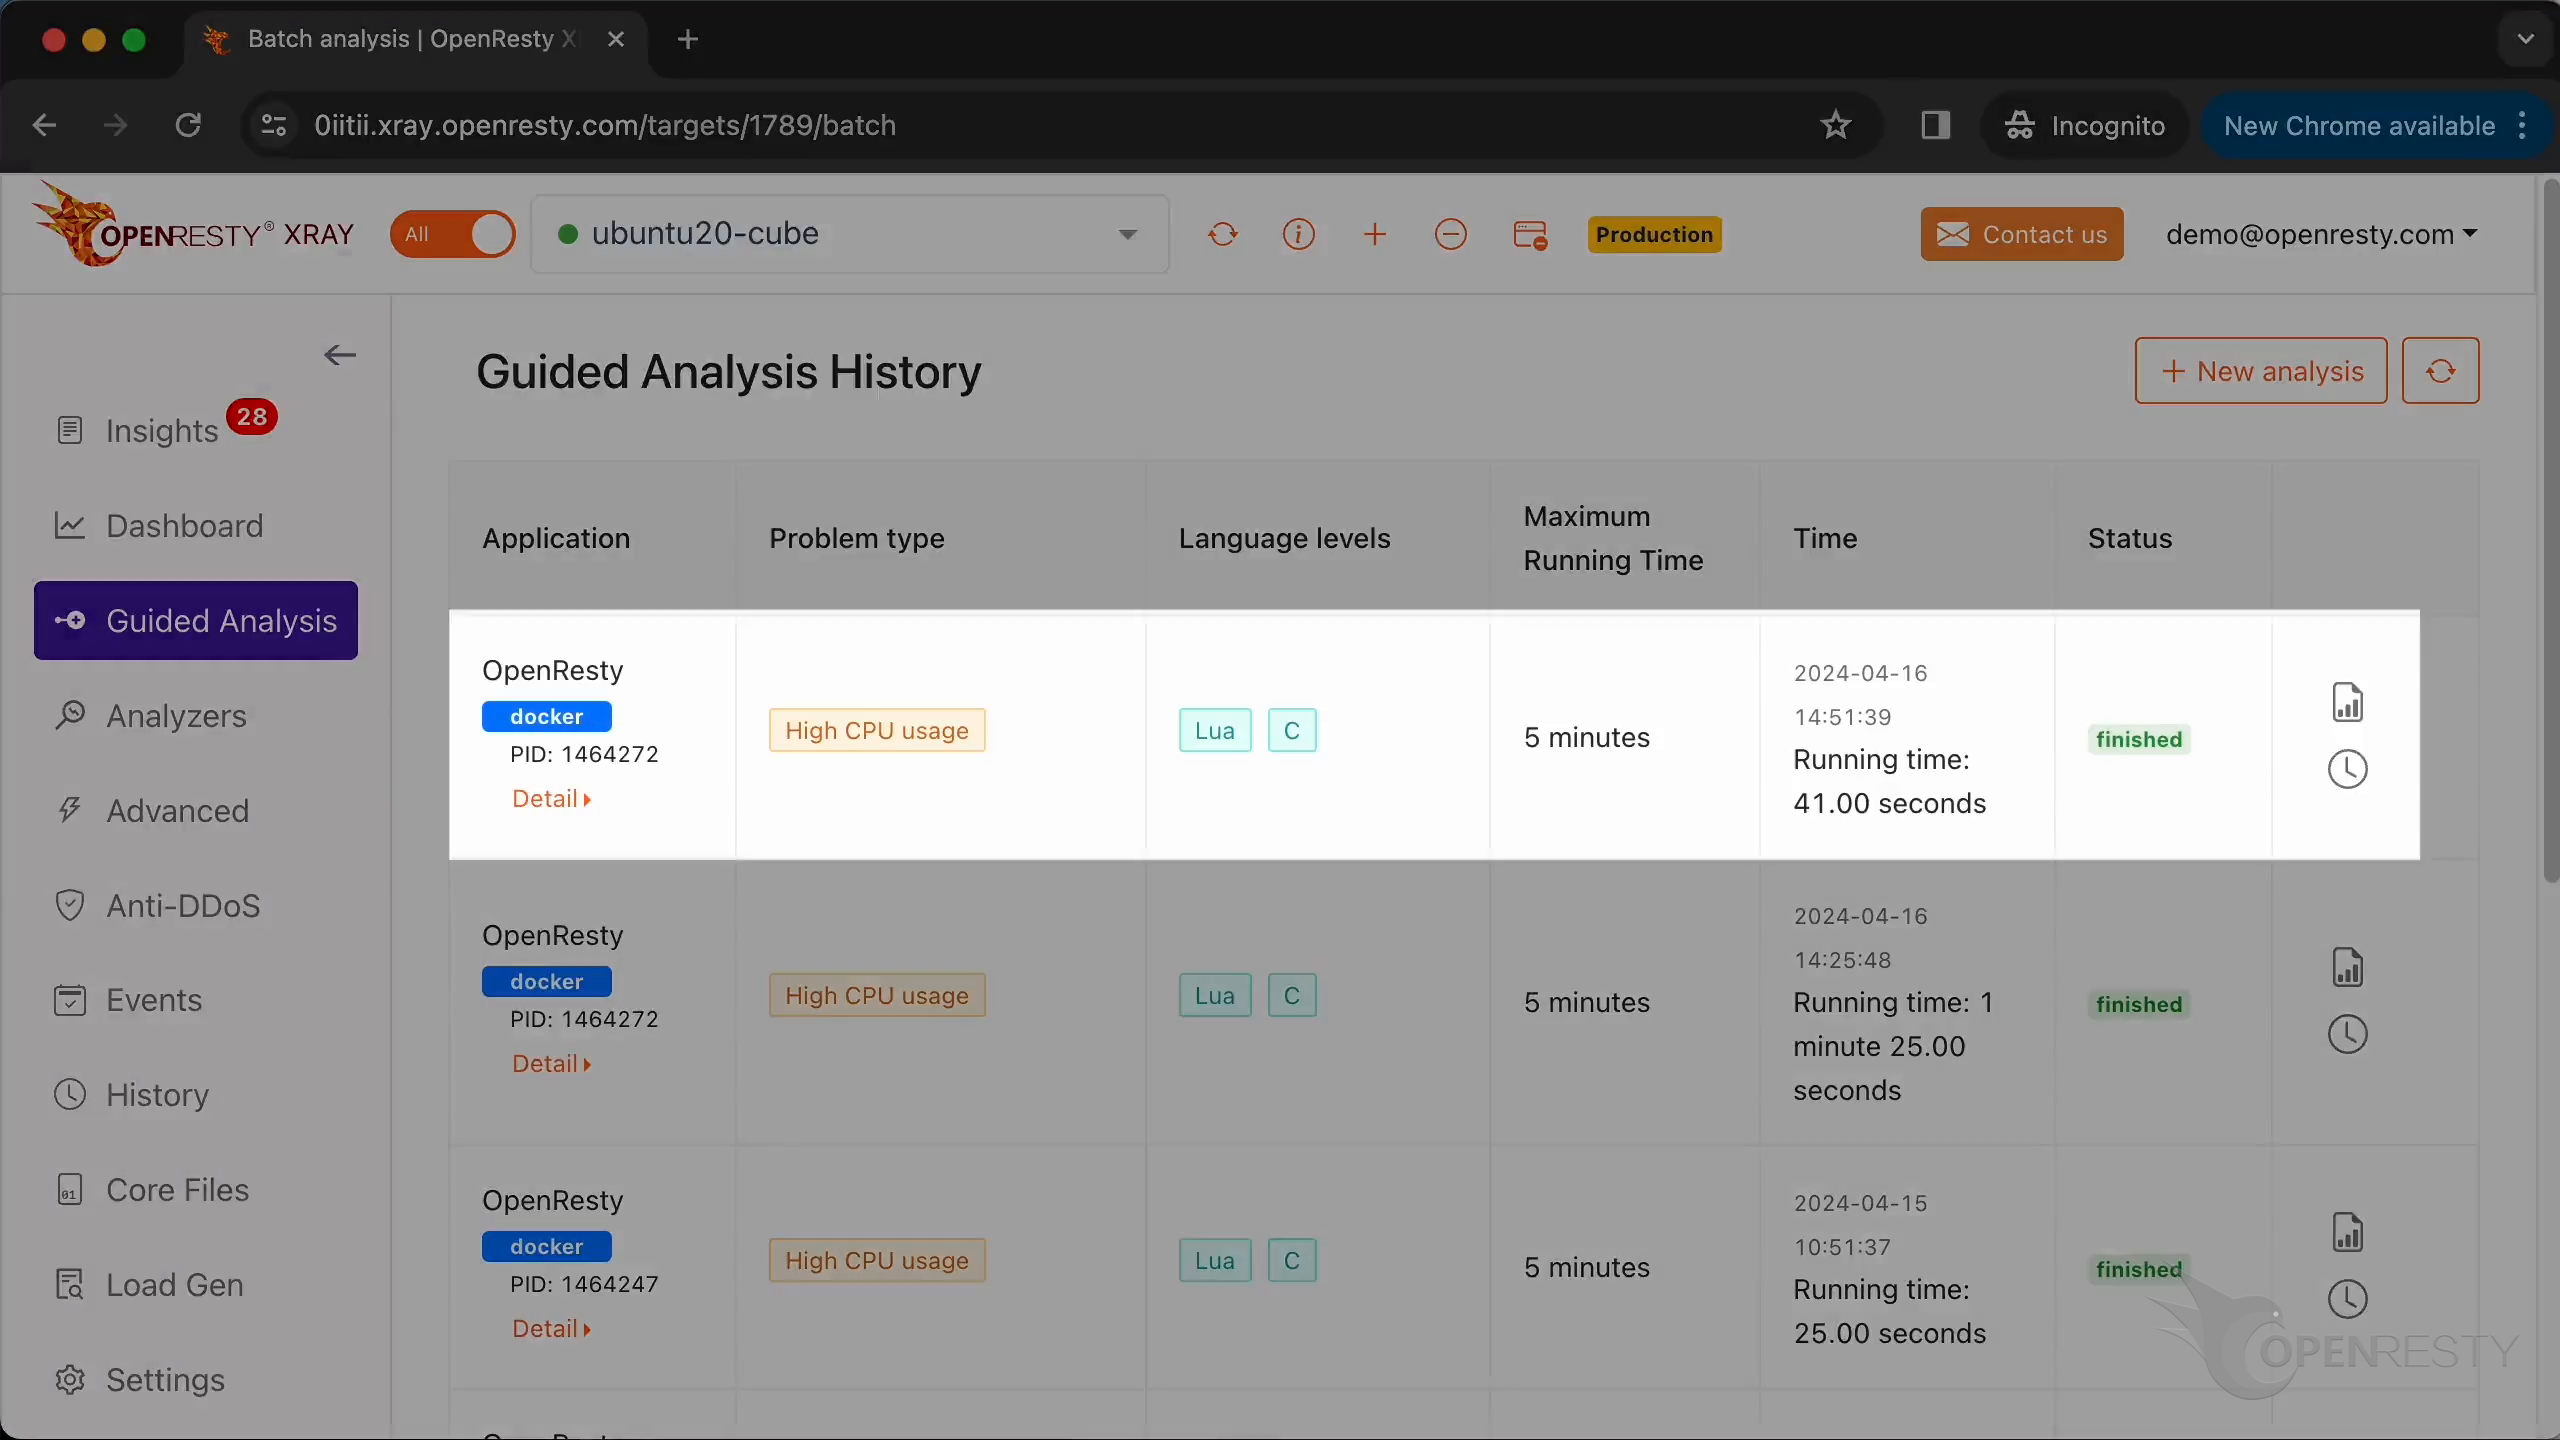Click the New analysis button
Screen dimensions: 2560x1440
click(2261, 371)
